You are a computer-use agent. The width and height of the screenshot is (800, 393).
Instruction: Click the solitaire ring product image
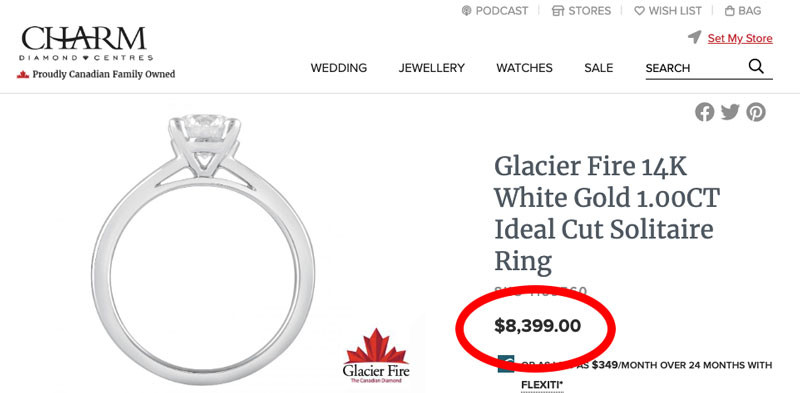pyautogui.click(x=203, y=250)
